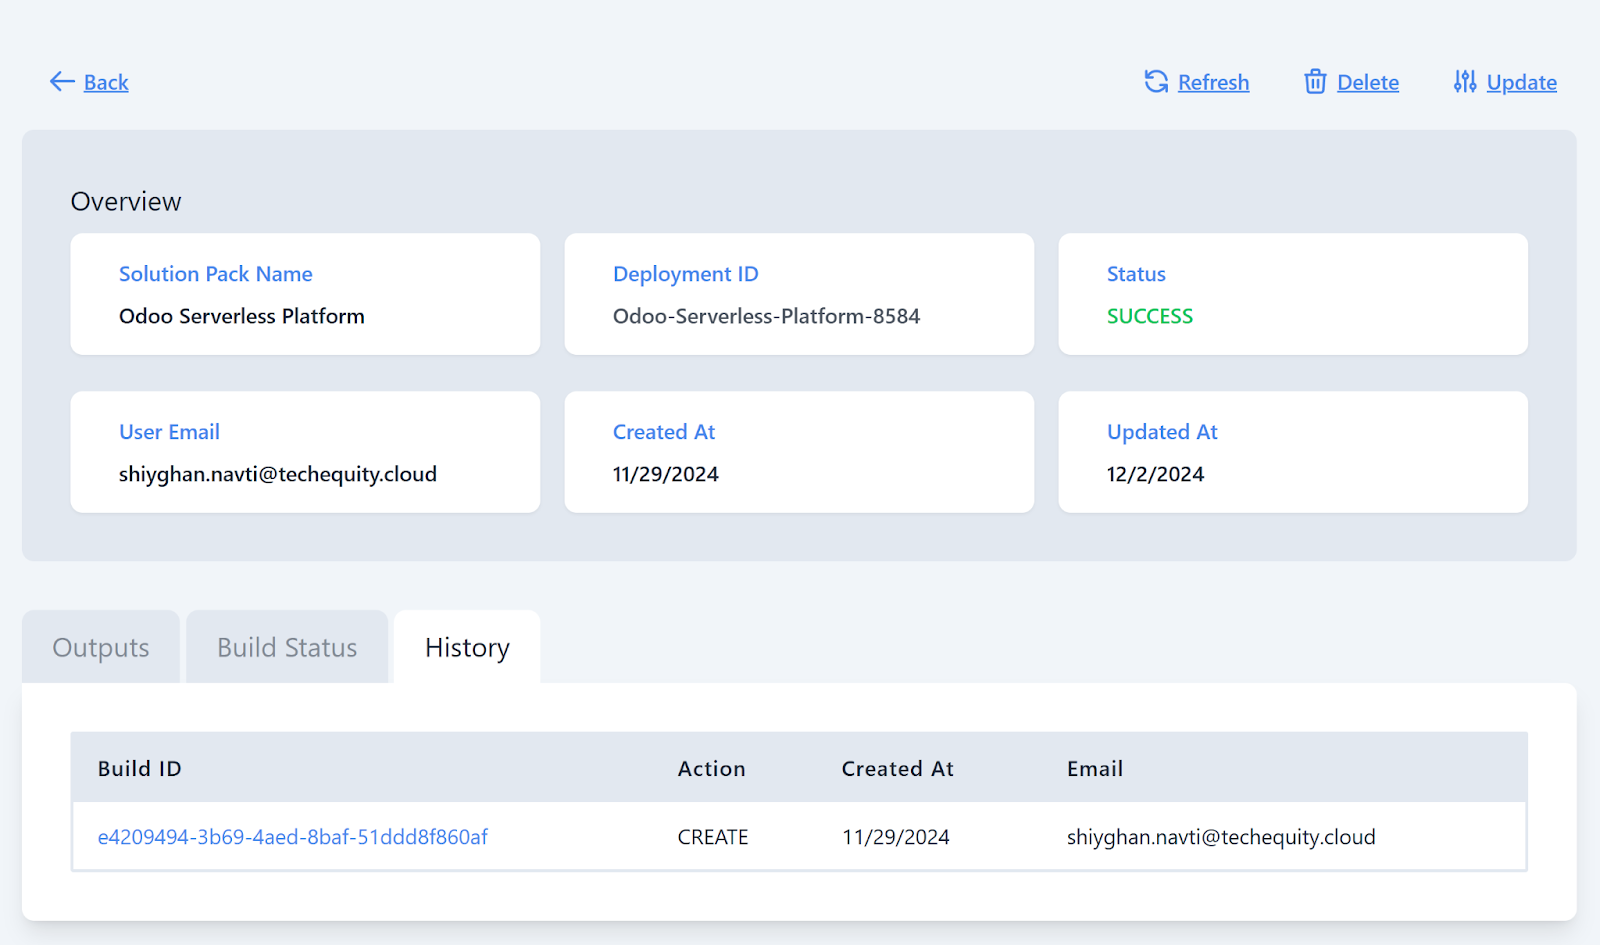
Task: Click the User Email label
Action: [169, 432]
